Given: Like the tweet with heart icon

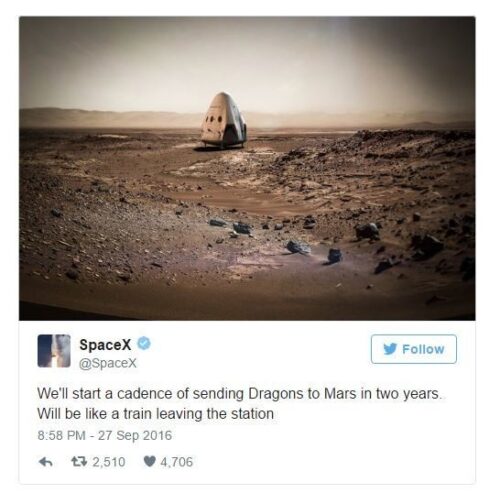Looking at the screenshot, I should tap(150, 462).
